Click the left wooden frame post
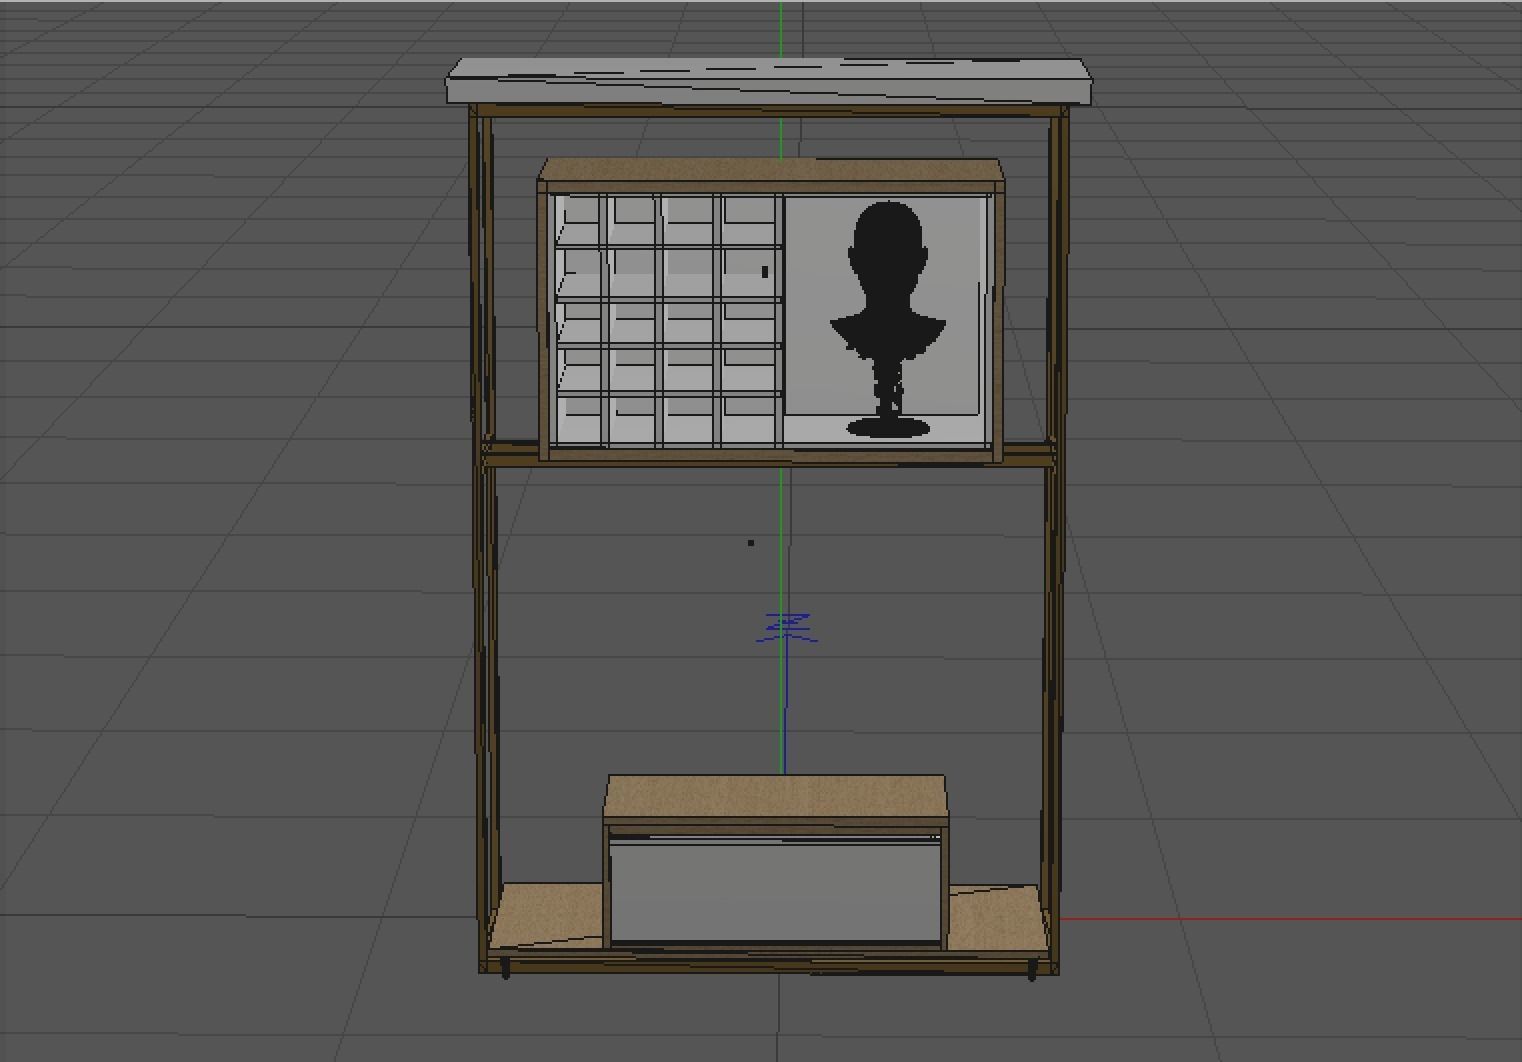Image resolution: width=1522 pixels, height=1062 pixels. 484,540
